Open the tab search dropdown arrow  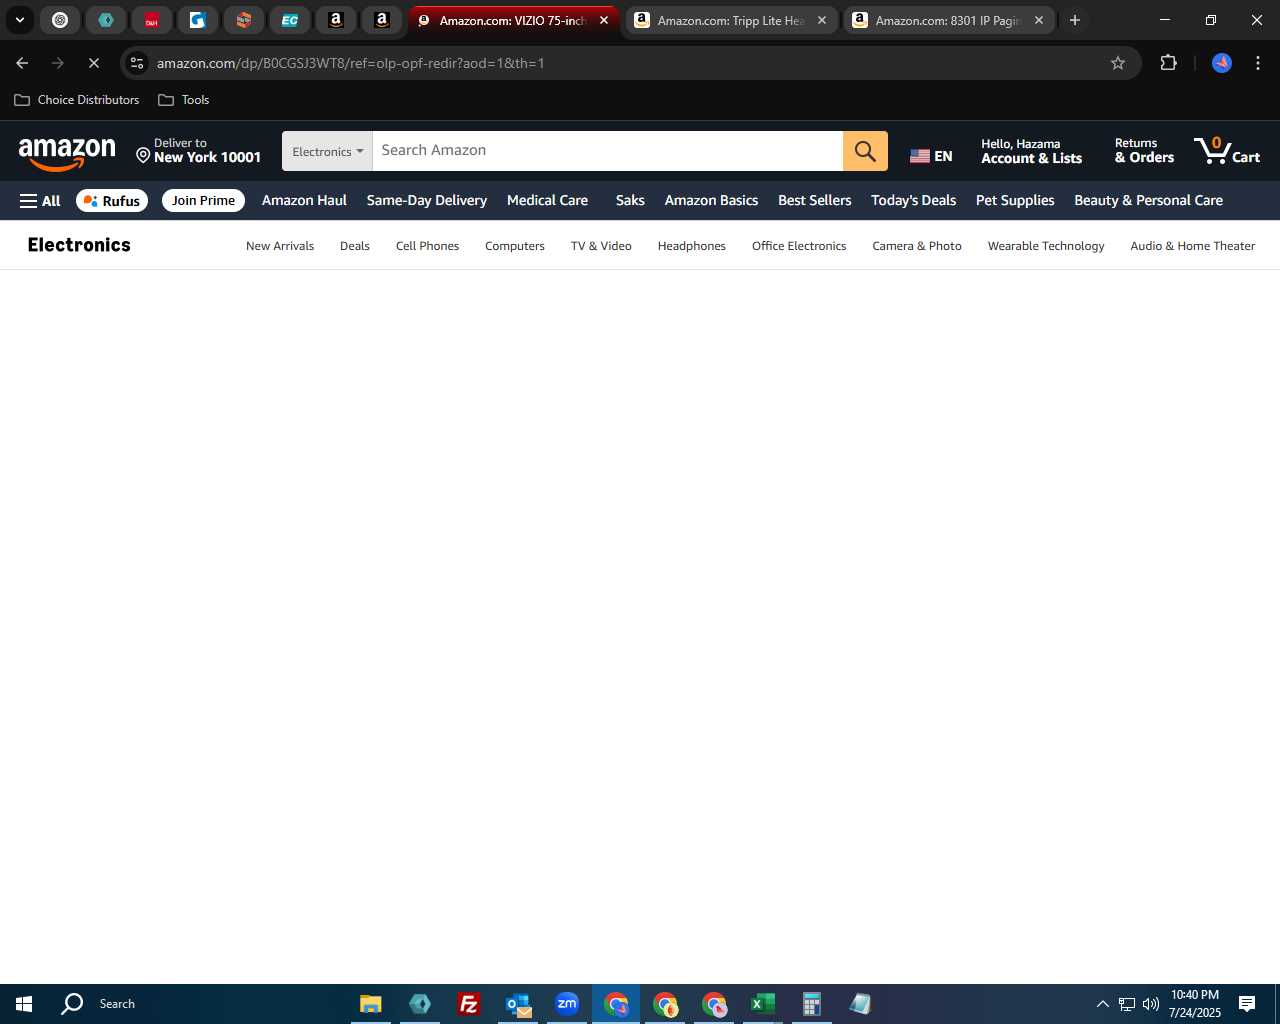coord(19,20)
